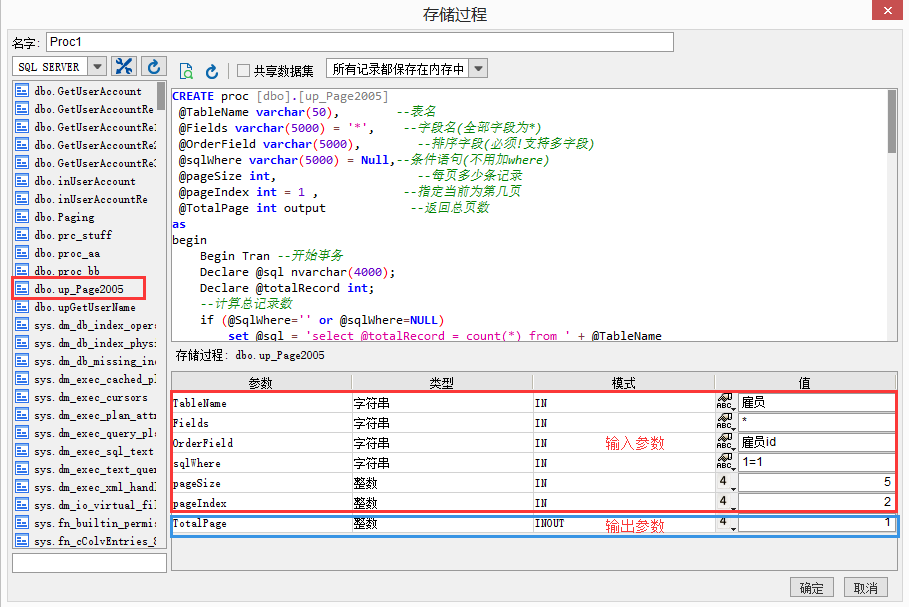This screenshot has height=607, width=909.
Task: Select dbo.Paging in the procedure list
Action: (x=64, y=217)
